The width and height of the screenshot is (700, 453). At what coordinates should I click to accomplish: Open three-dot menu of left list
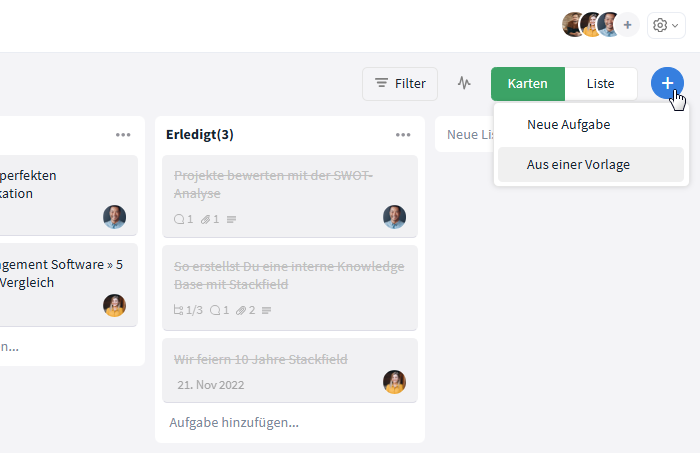pyautogui.click(x=123, y=135)
